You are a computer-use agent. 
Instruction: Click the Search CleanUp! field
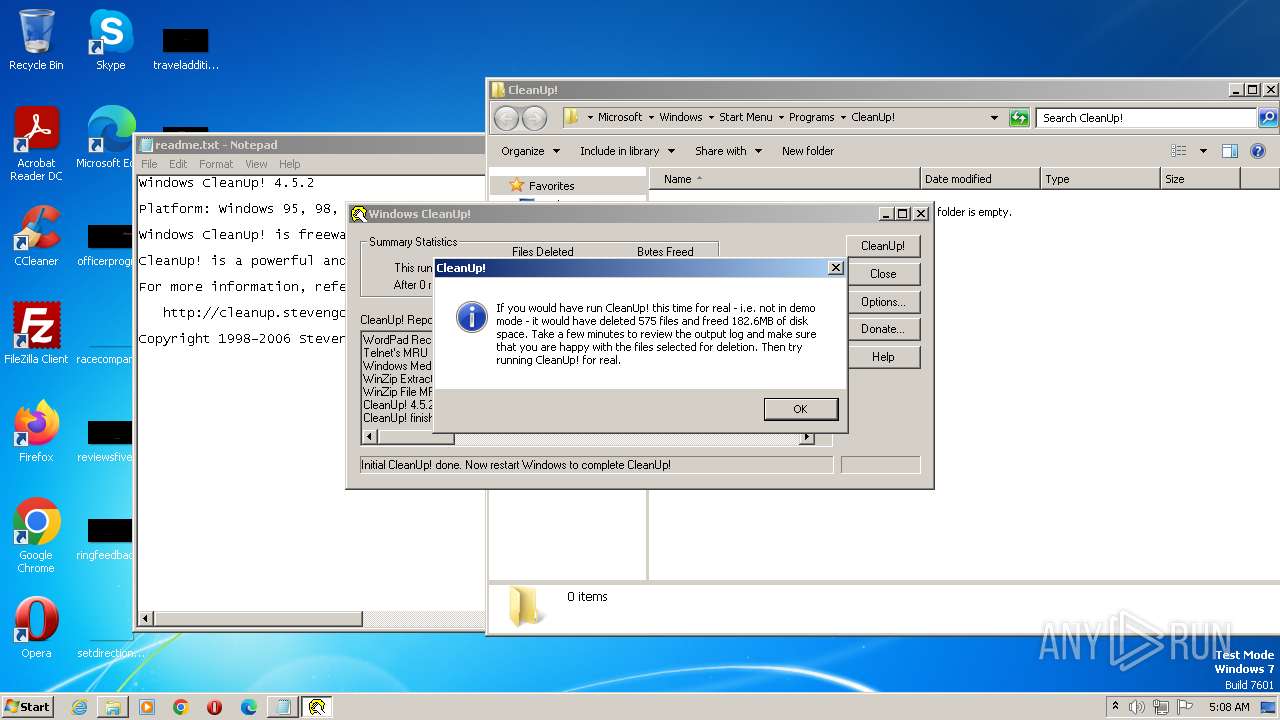point(1146,118)
